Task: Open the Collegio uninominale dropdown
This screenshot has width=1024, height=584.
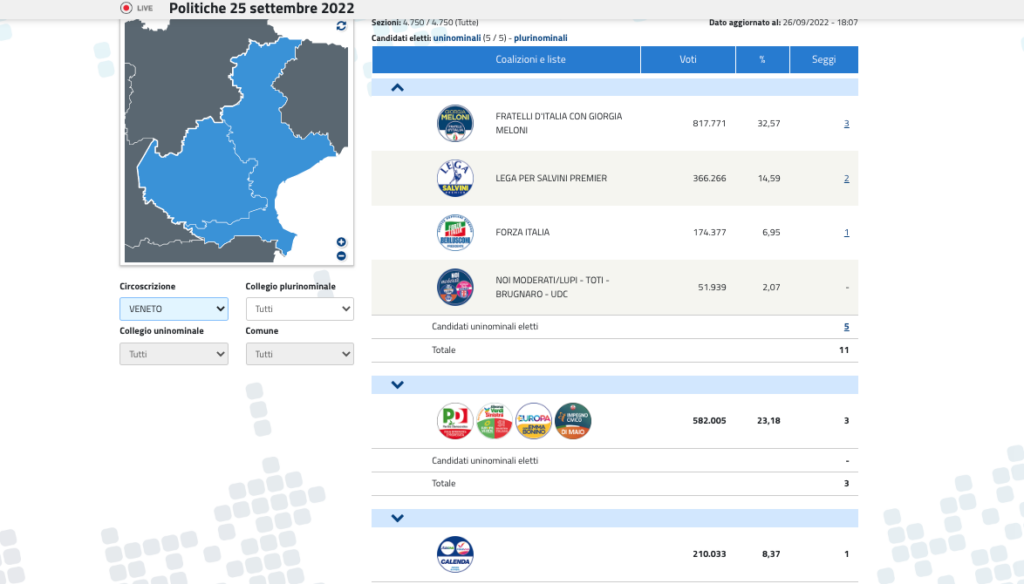Action: point(174,354)
